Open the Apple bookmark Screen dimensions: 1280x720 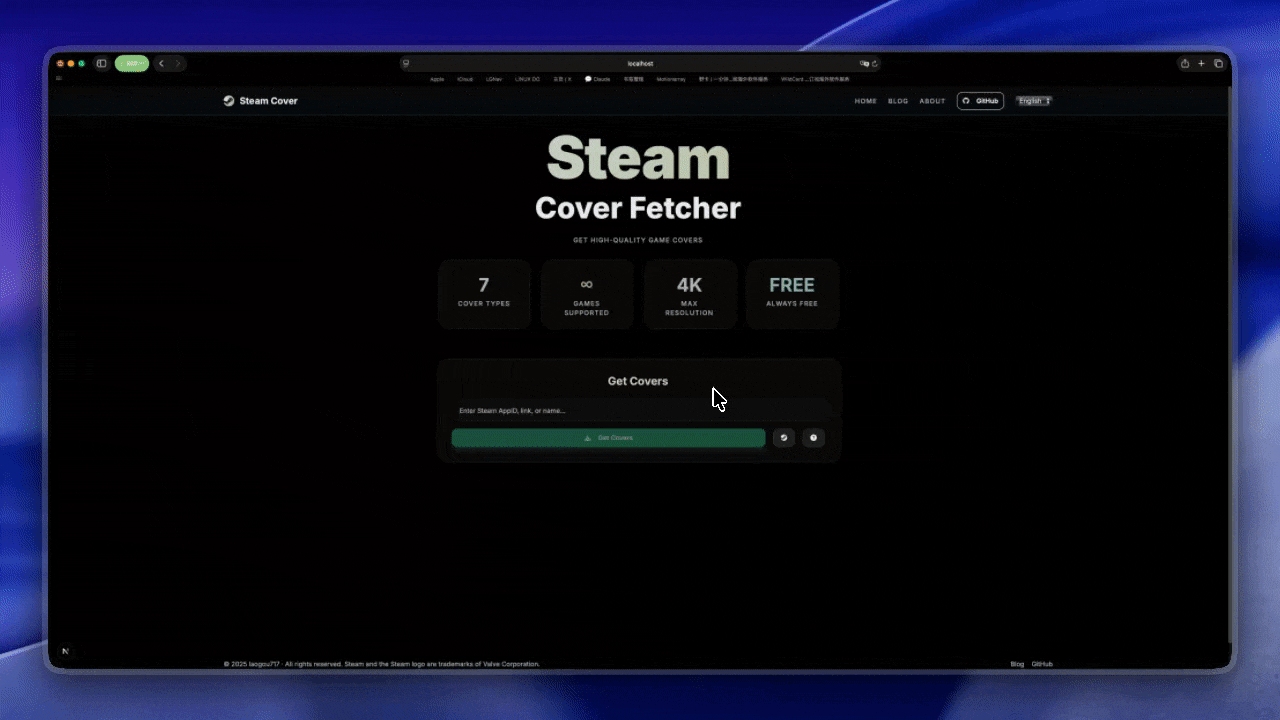coord(437,79)
